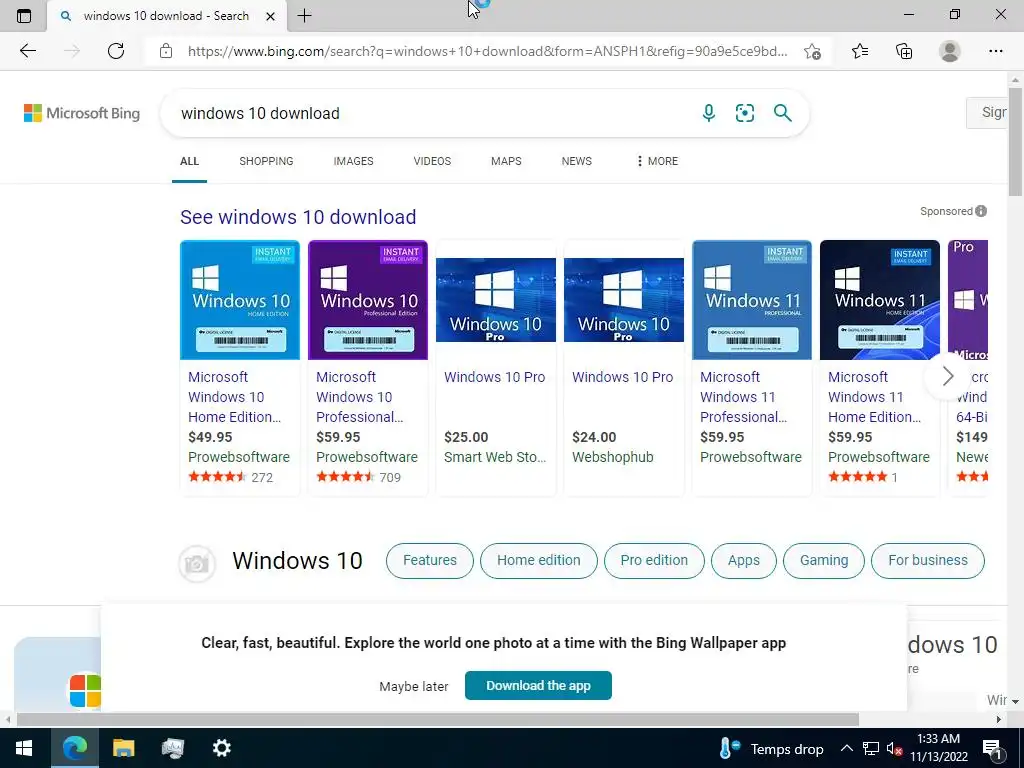Click the Bing search magnifier icon

pyautogui.click(x=782, y=113)
